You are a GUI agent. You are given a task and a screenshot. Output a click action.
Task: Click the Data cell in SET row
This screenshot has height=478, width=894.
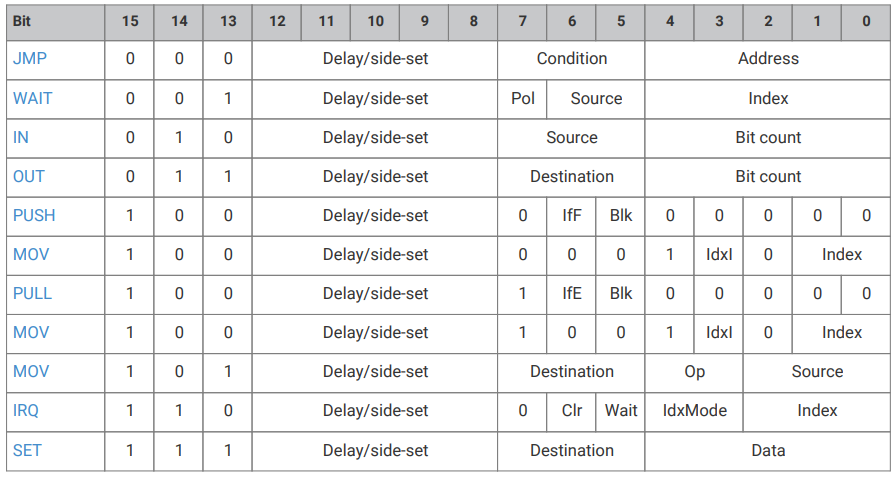(768, 450)
